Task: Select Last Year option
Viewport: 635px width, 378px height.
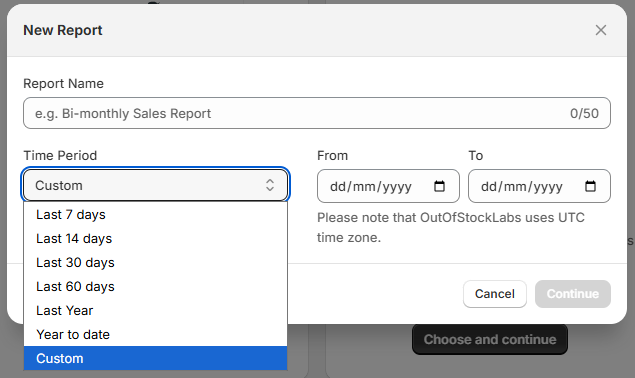Action: [156, 310]
